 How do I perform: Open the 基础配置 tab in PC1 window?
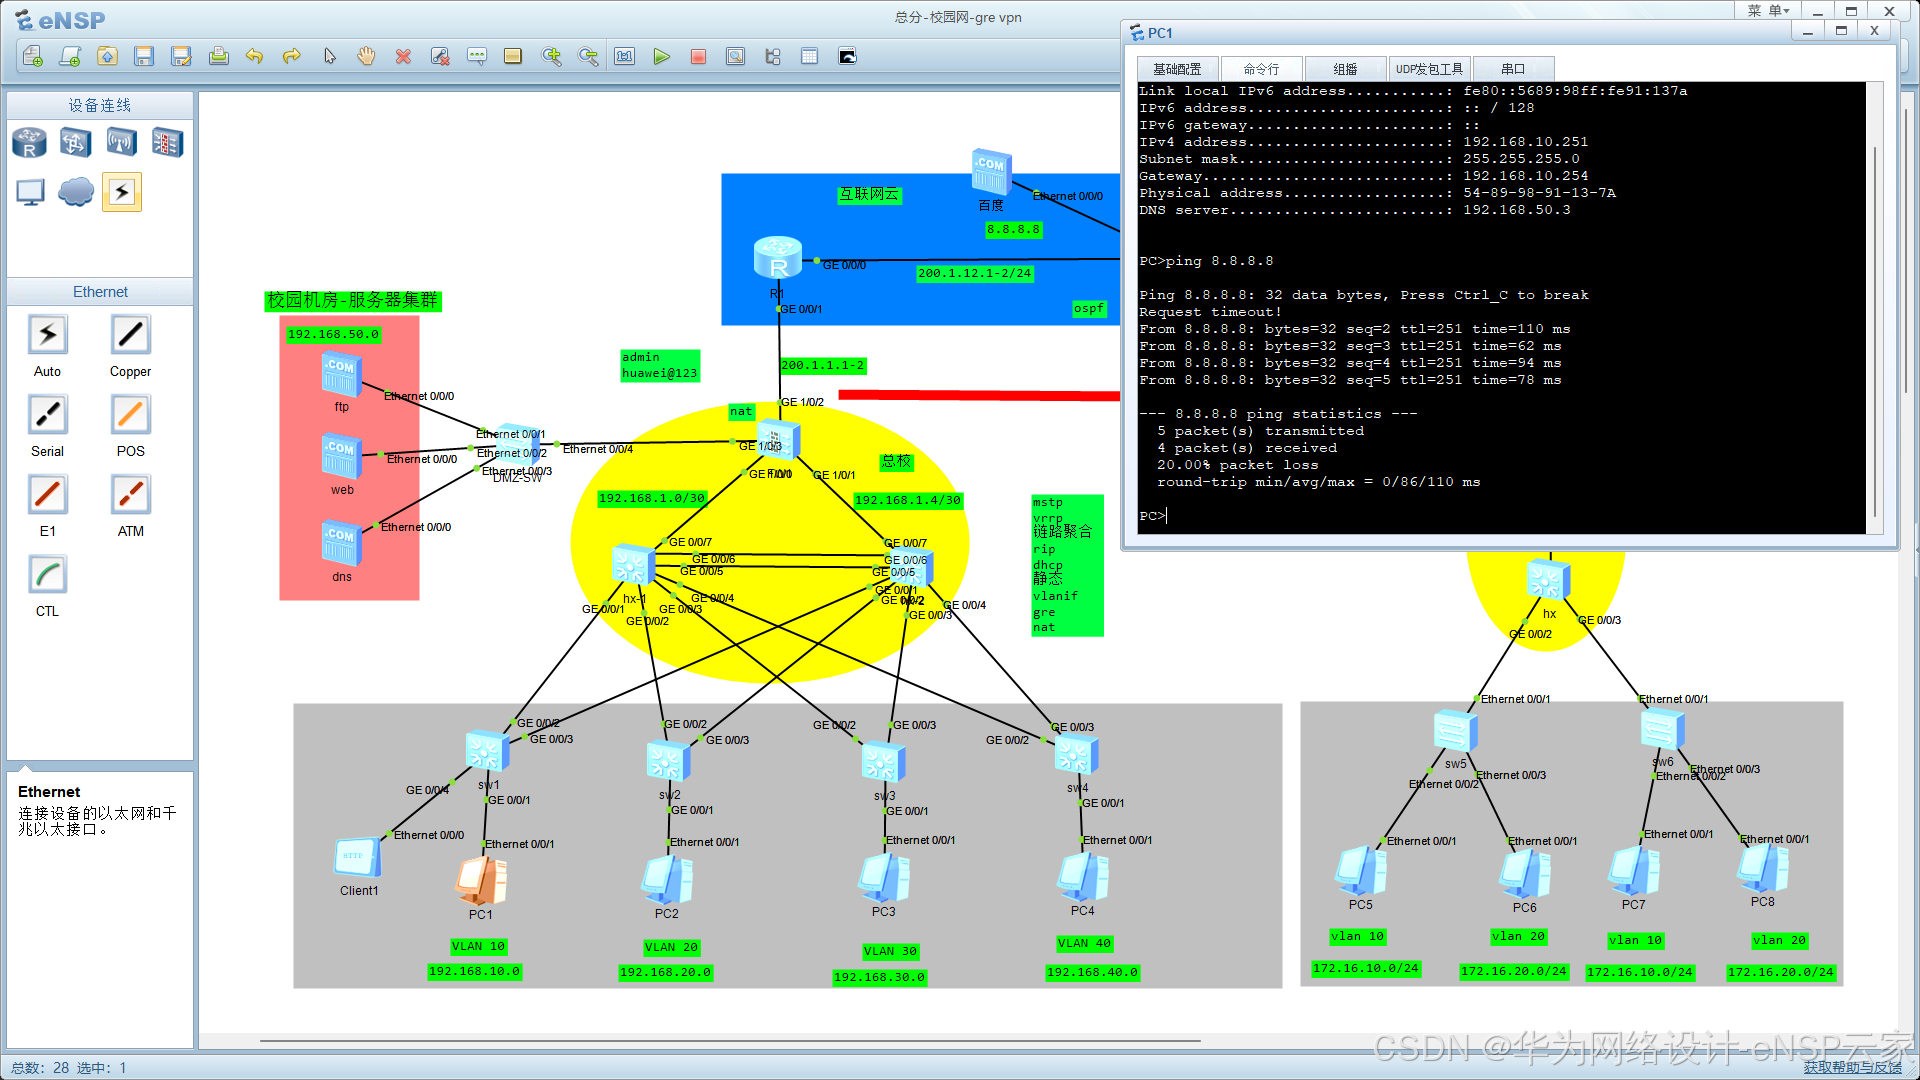tap(1177, 69)
